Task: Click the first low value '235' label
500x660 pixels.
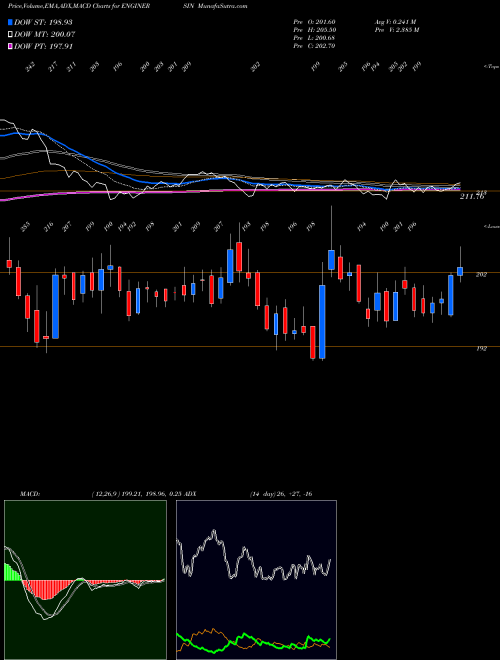Action: click(25, 227)
